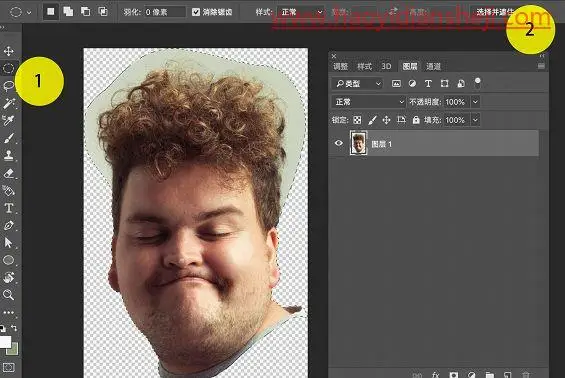Toggle the anti-alias checkbox

point(196,12)
